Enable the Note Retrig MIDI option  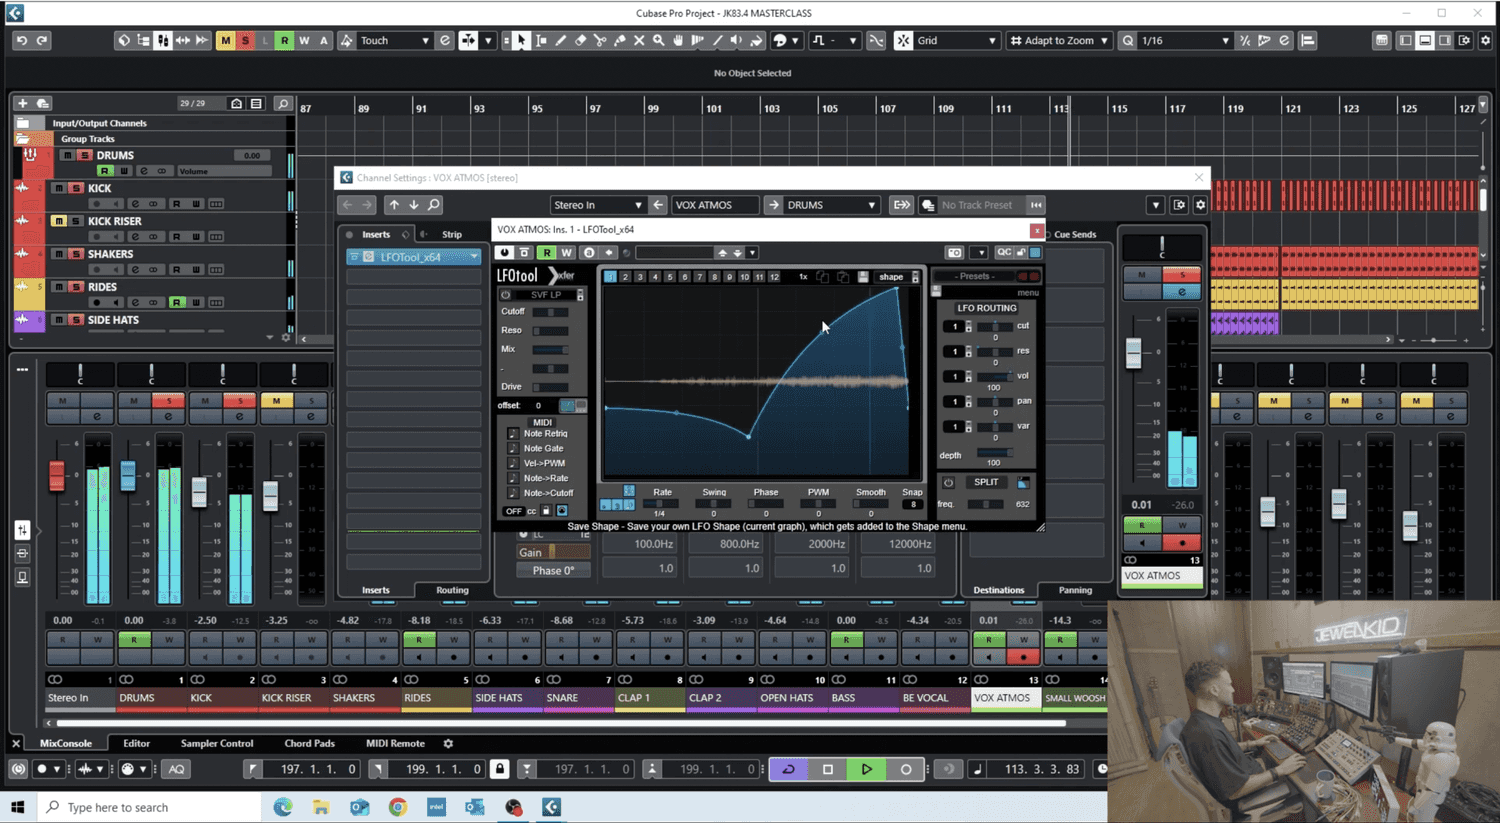[513, 434]
